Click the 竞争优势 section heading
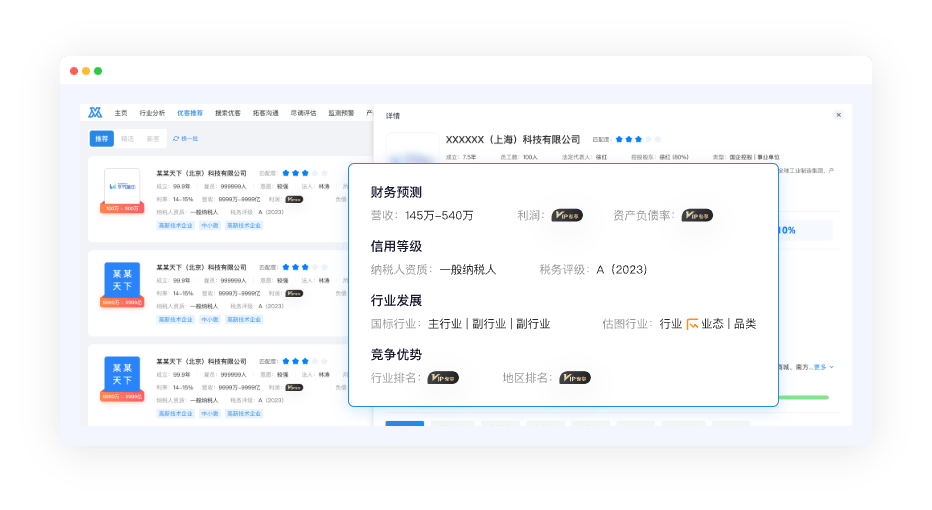 point(396,354)
